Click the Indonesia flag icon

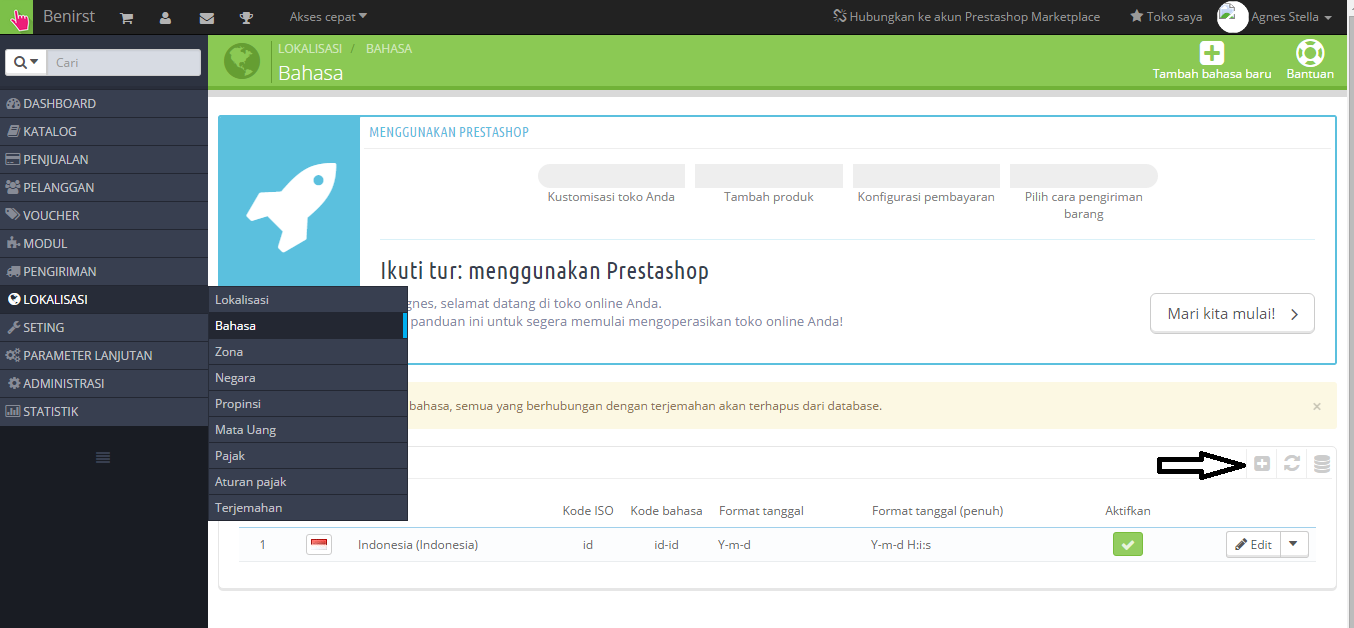click(319, 544)
